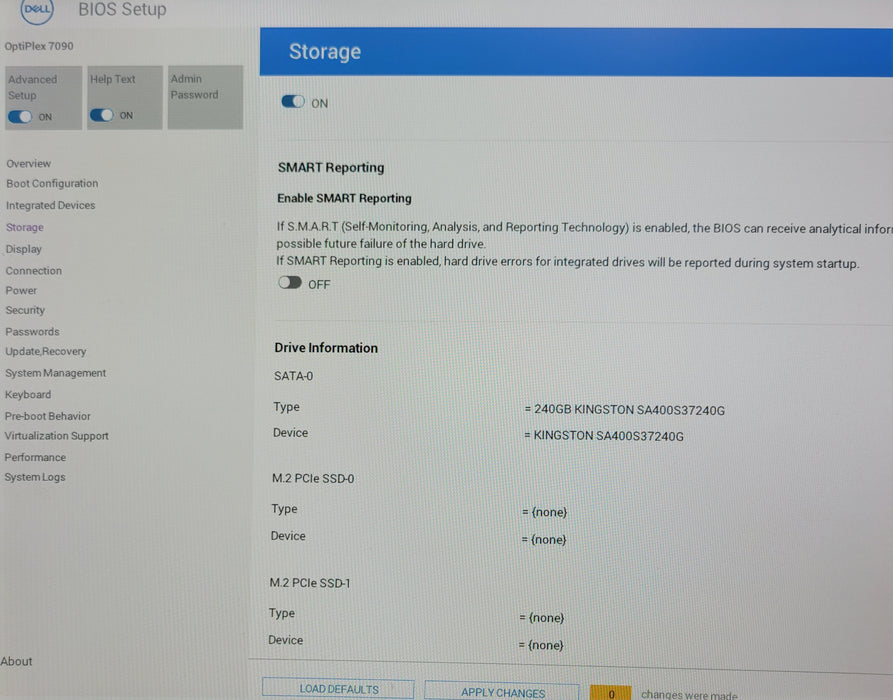Toggle the Advanced Setup switch

pyautogui.click(x=20, y=117)
